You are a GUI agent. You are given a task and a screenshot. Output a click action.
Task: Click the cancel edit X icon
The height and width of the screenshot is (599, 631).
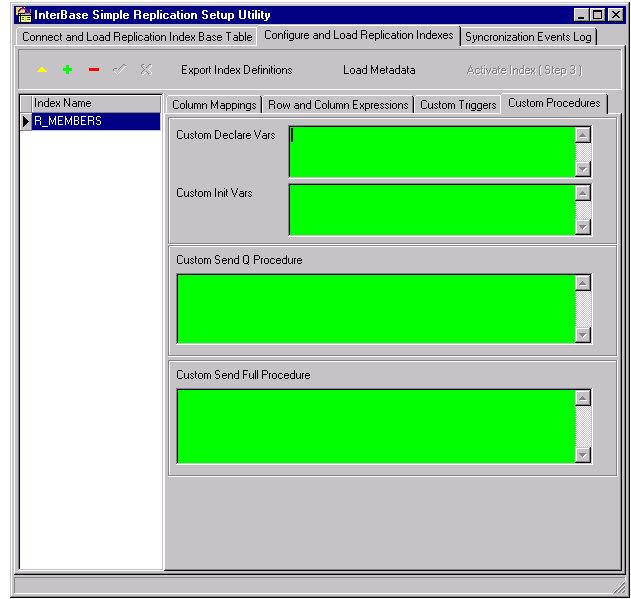(x=146, y=70)
